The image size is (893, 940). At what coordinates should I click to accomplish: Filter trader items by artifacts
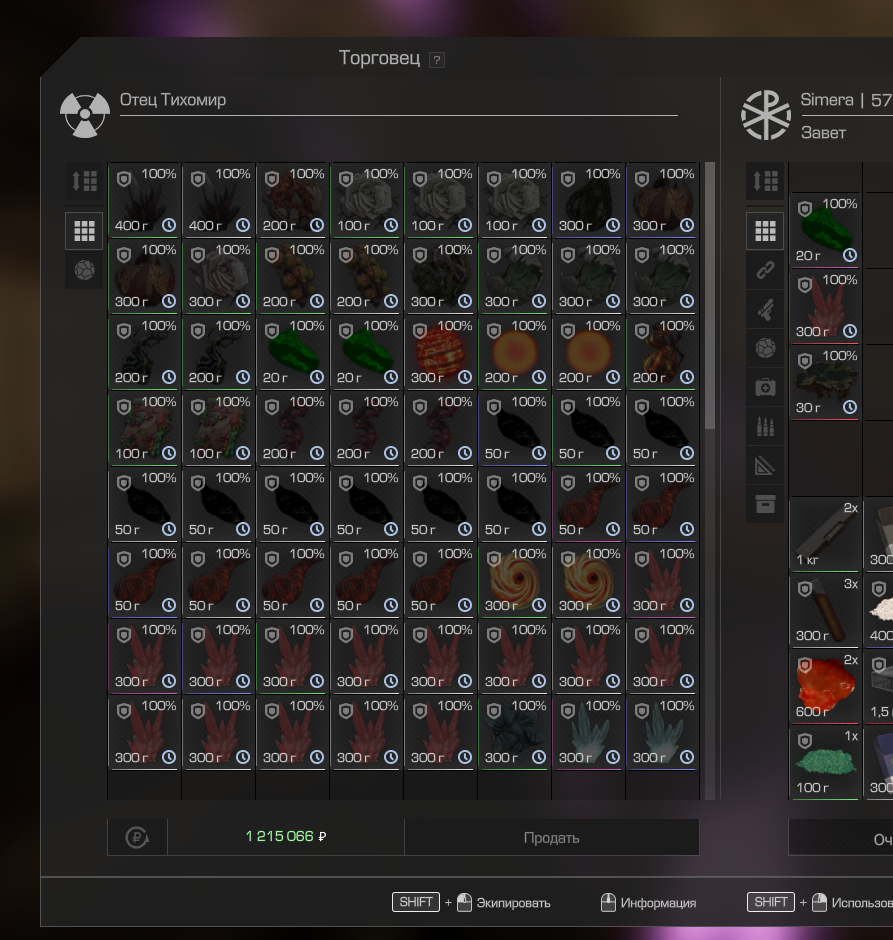(85, 270)
